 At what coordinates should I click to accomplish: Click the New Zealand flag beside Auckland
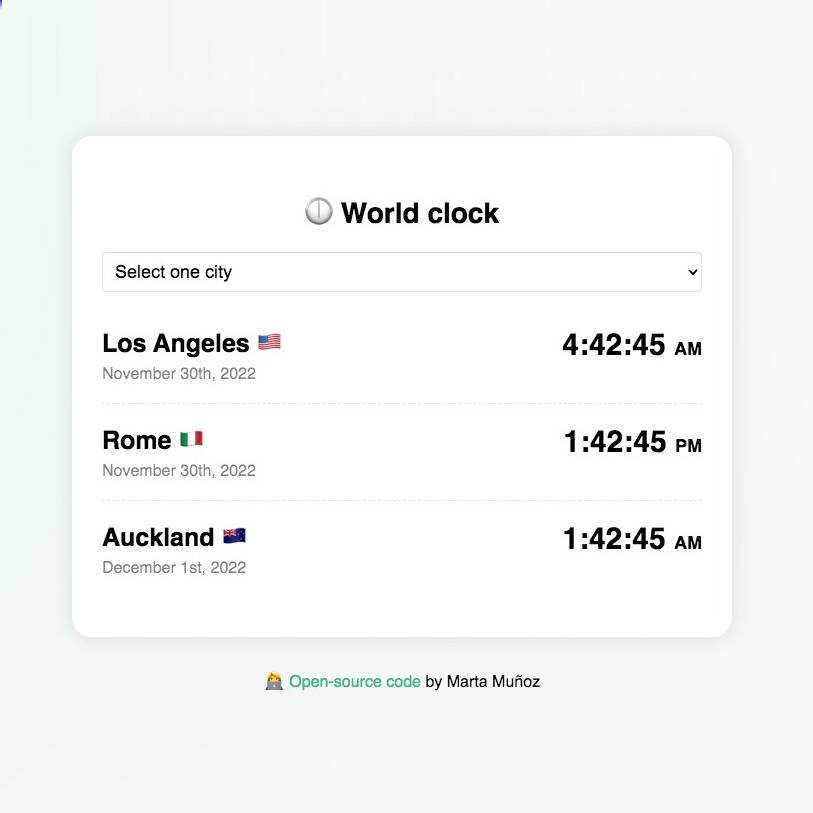tap(234, 536)
